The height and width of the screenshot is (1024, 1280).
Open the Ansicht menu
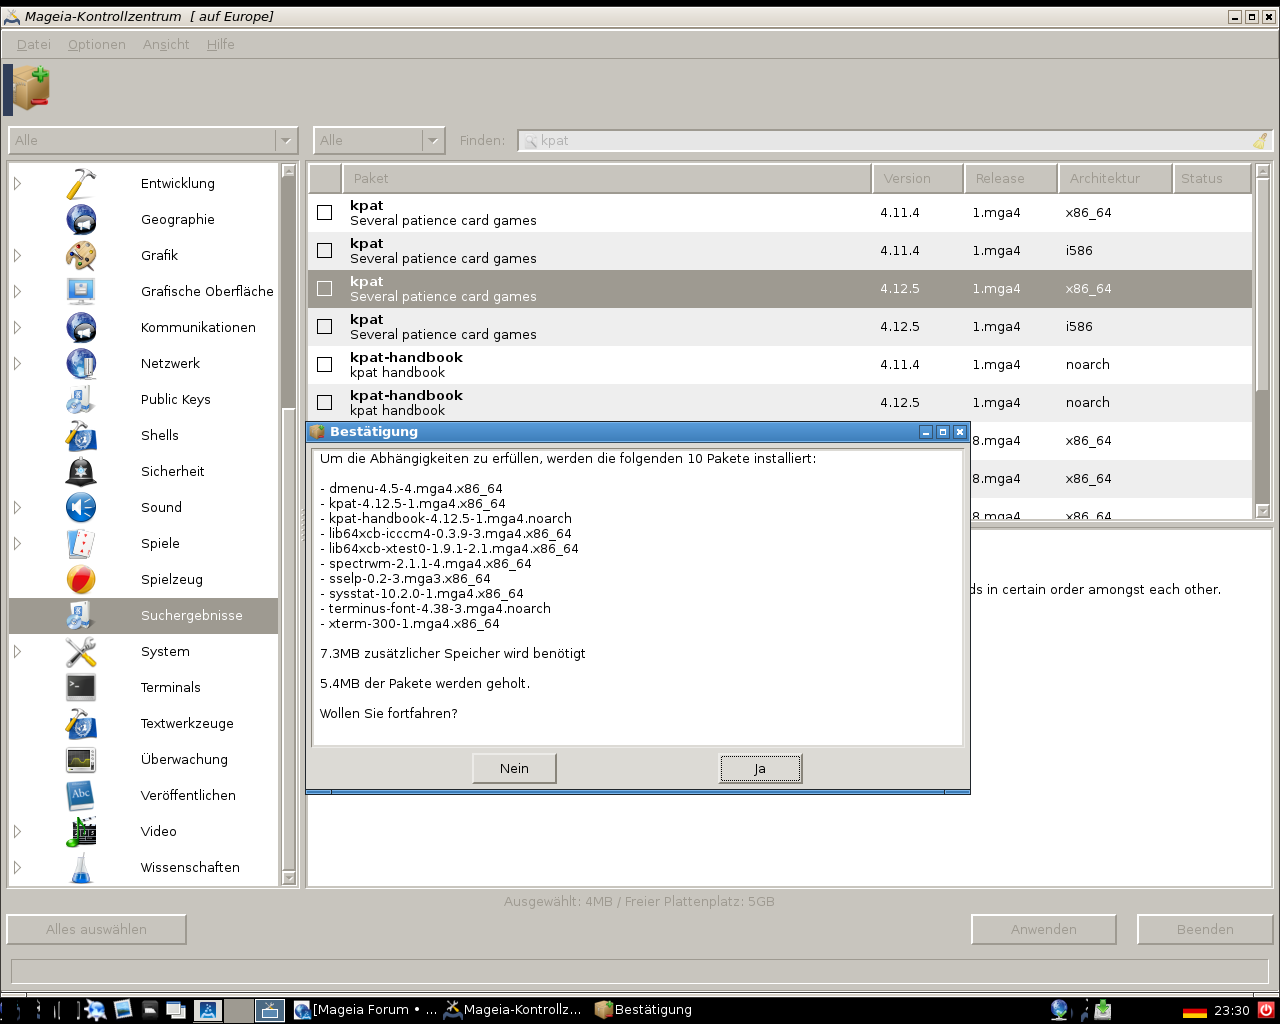tap(166, 45)
